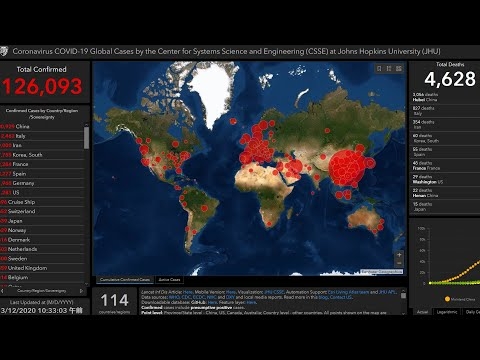480x360 pixels.
Task: Open the map legend list icon
Action: click(389, 68)
